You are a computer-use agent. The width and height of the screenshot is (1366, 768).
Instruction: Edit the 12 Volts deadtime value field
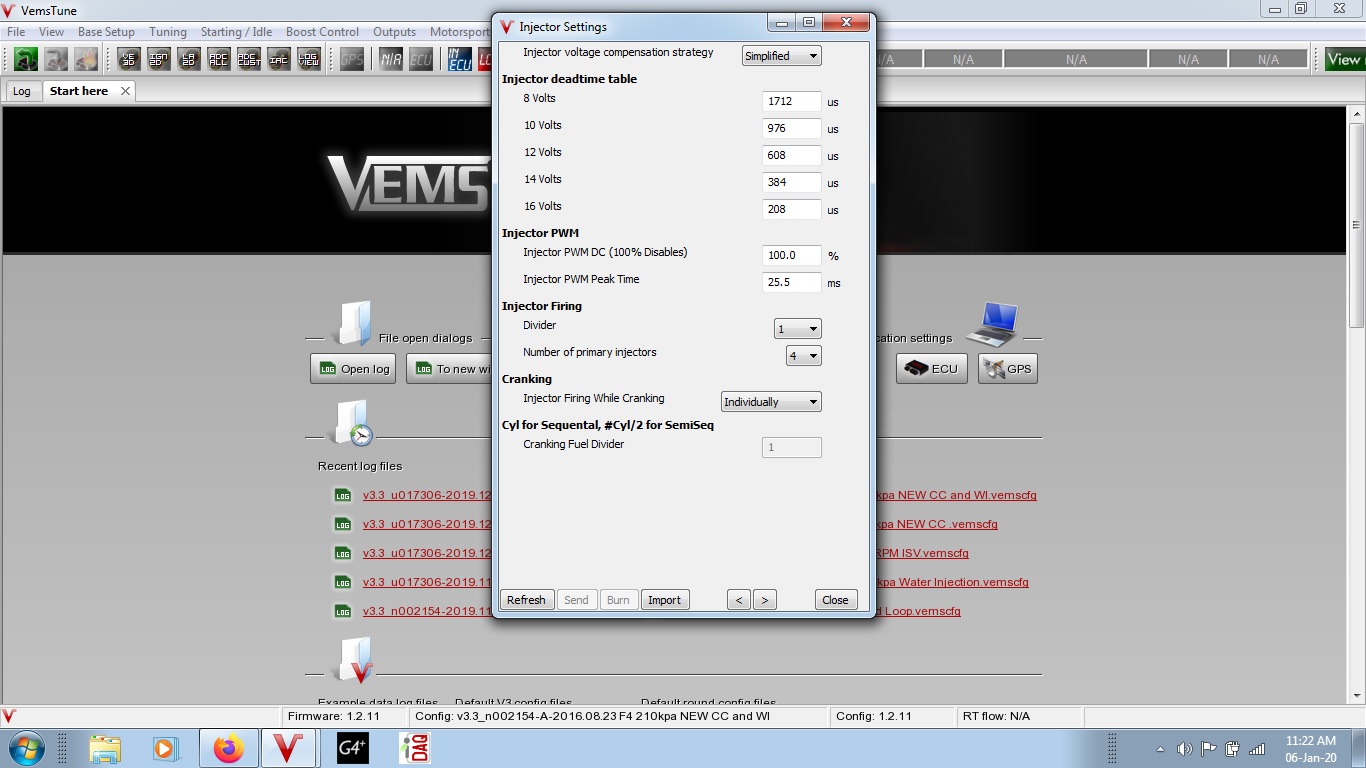790,155
